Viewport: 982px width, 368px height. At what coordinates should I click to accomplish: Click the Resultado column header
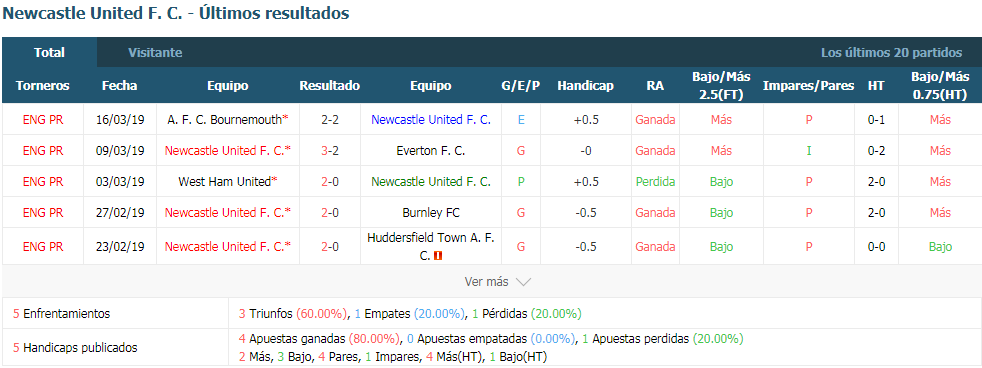(x=329, y=86)
